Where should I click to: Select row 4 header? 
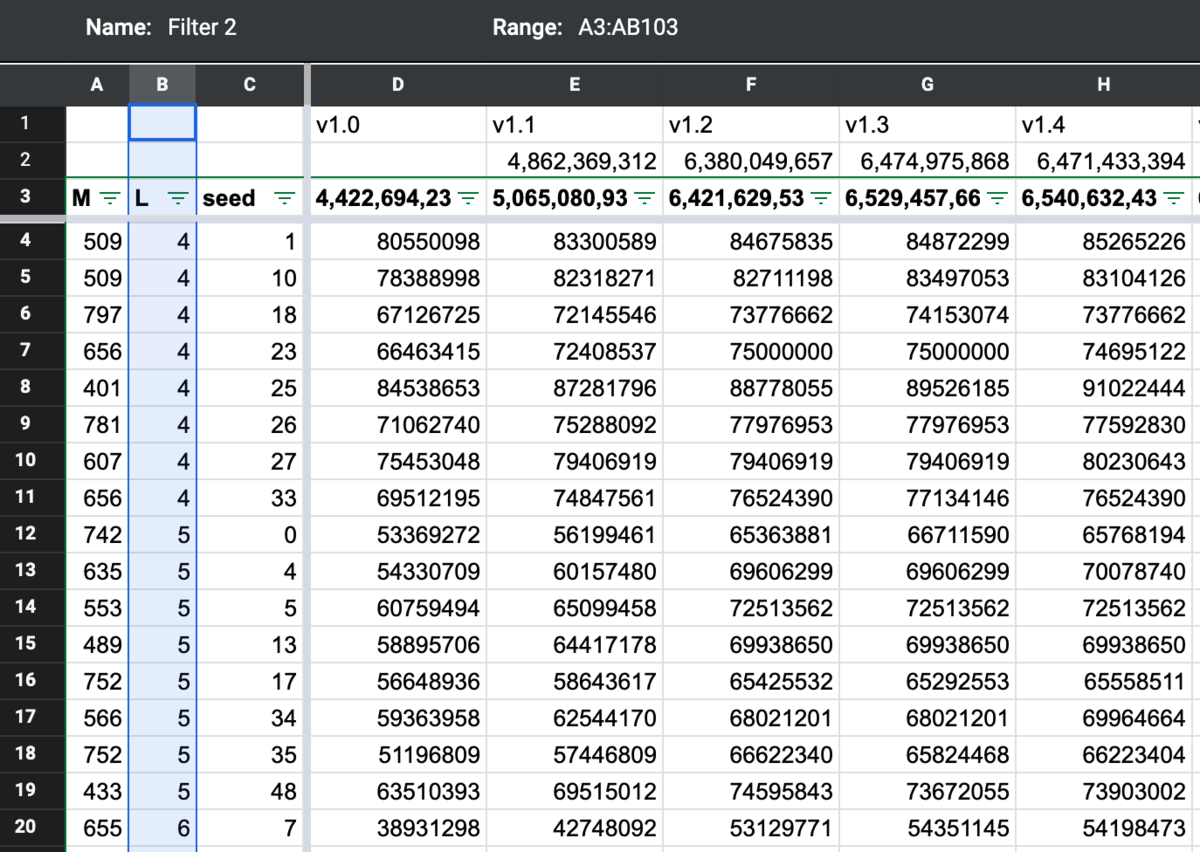[x=33, y=240]
